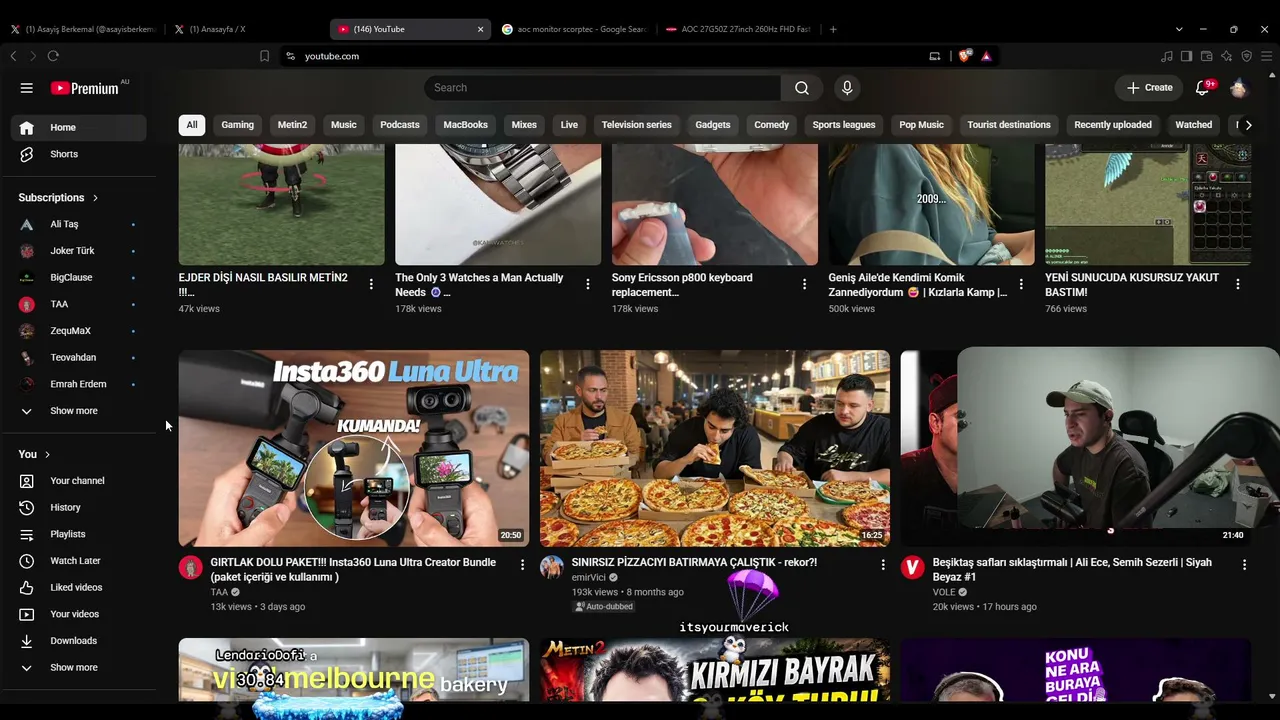This screenshot has height=720, width=1280.
Task: Open the notifications bell
Action: pos(1203,88)
